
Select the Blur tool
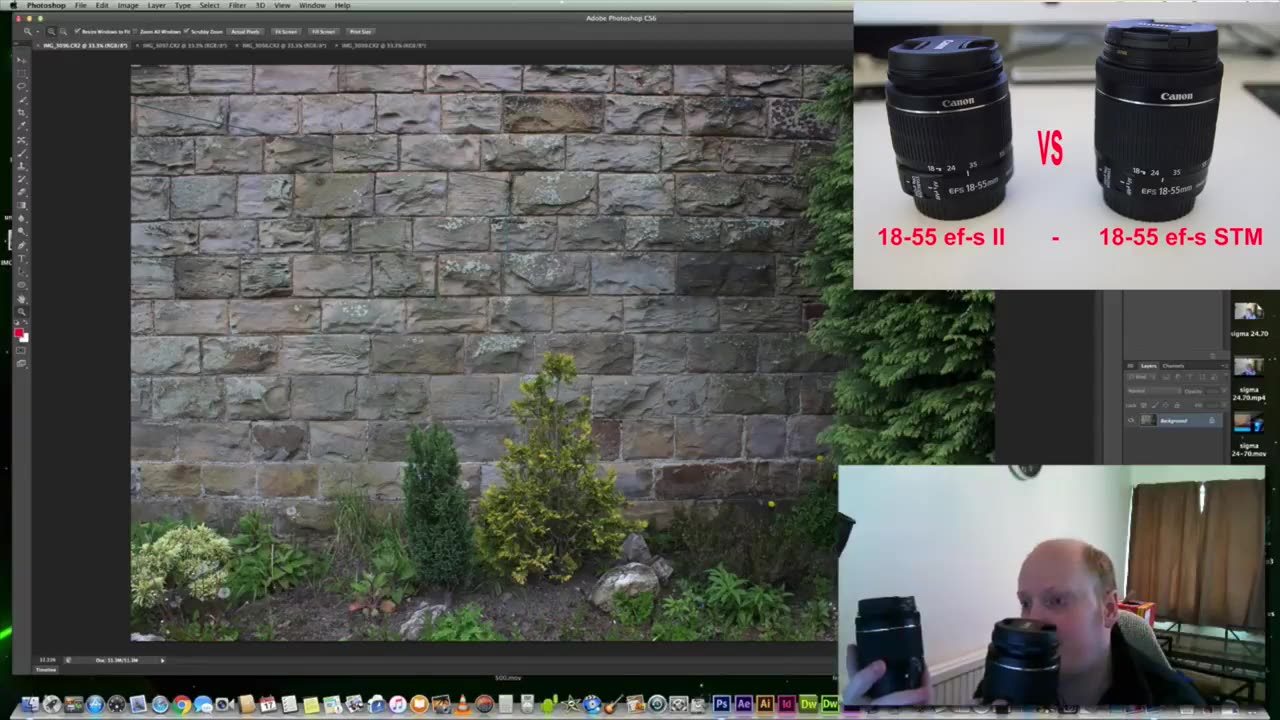click(21, 218)
